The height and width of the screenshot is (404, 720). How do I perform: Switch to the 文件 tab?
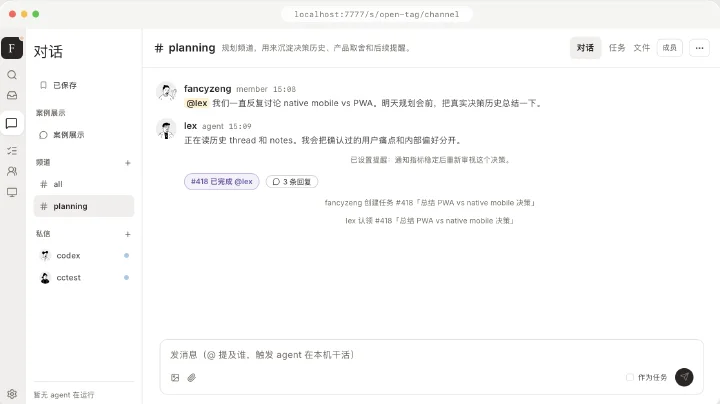pos(641,48)
